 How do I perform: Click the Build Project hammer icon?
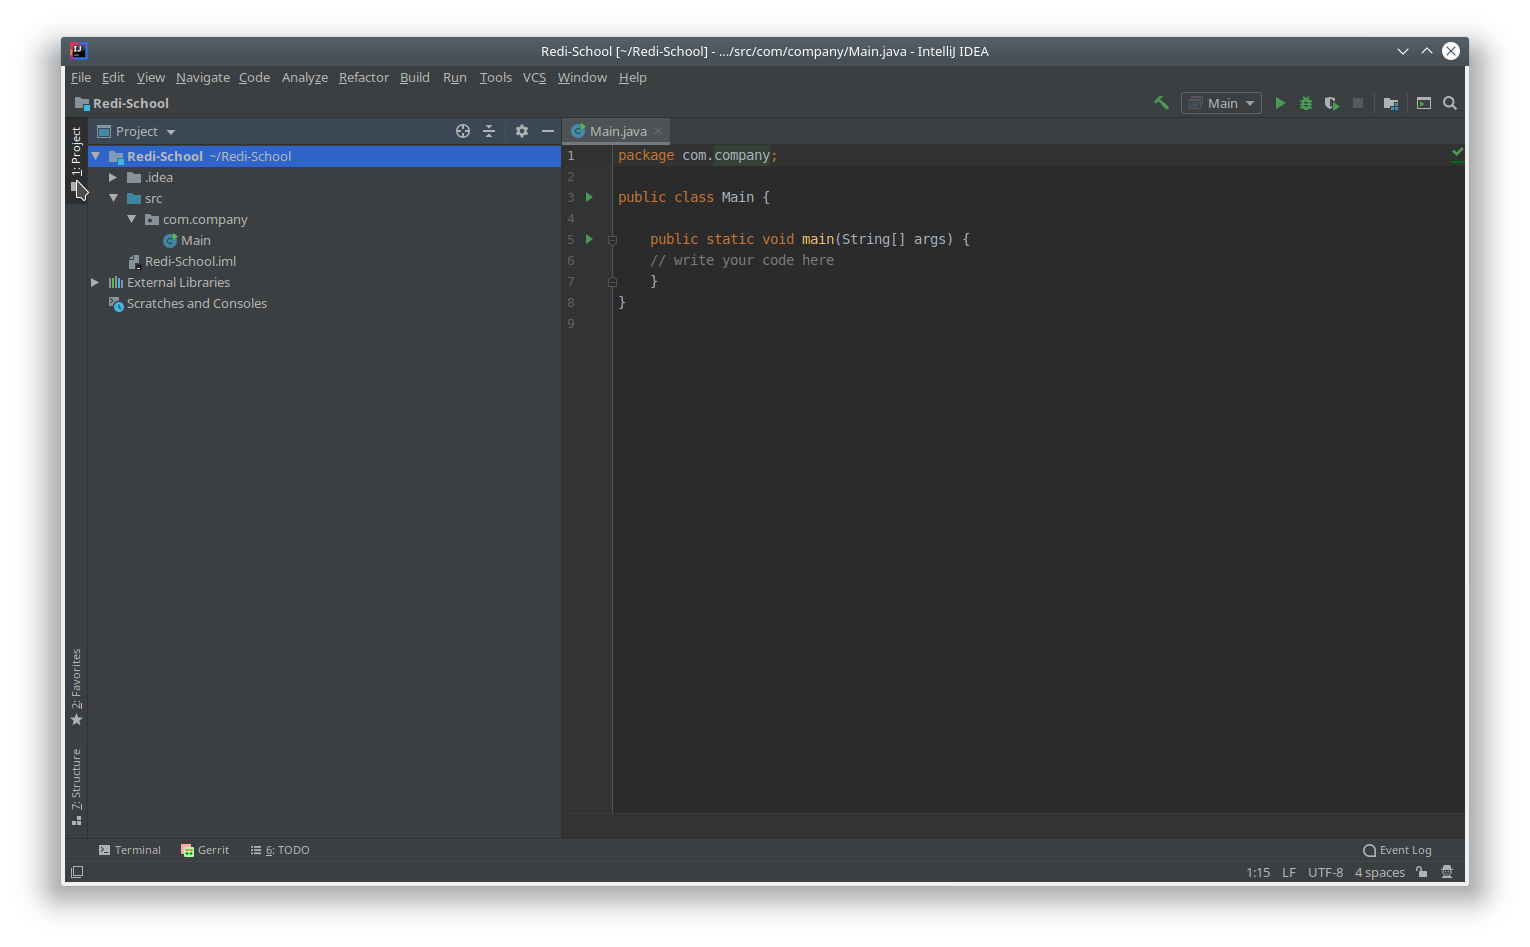click(x=1161, y=102)
